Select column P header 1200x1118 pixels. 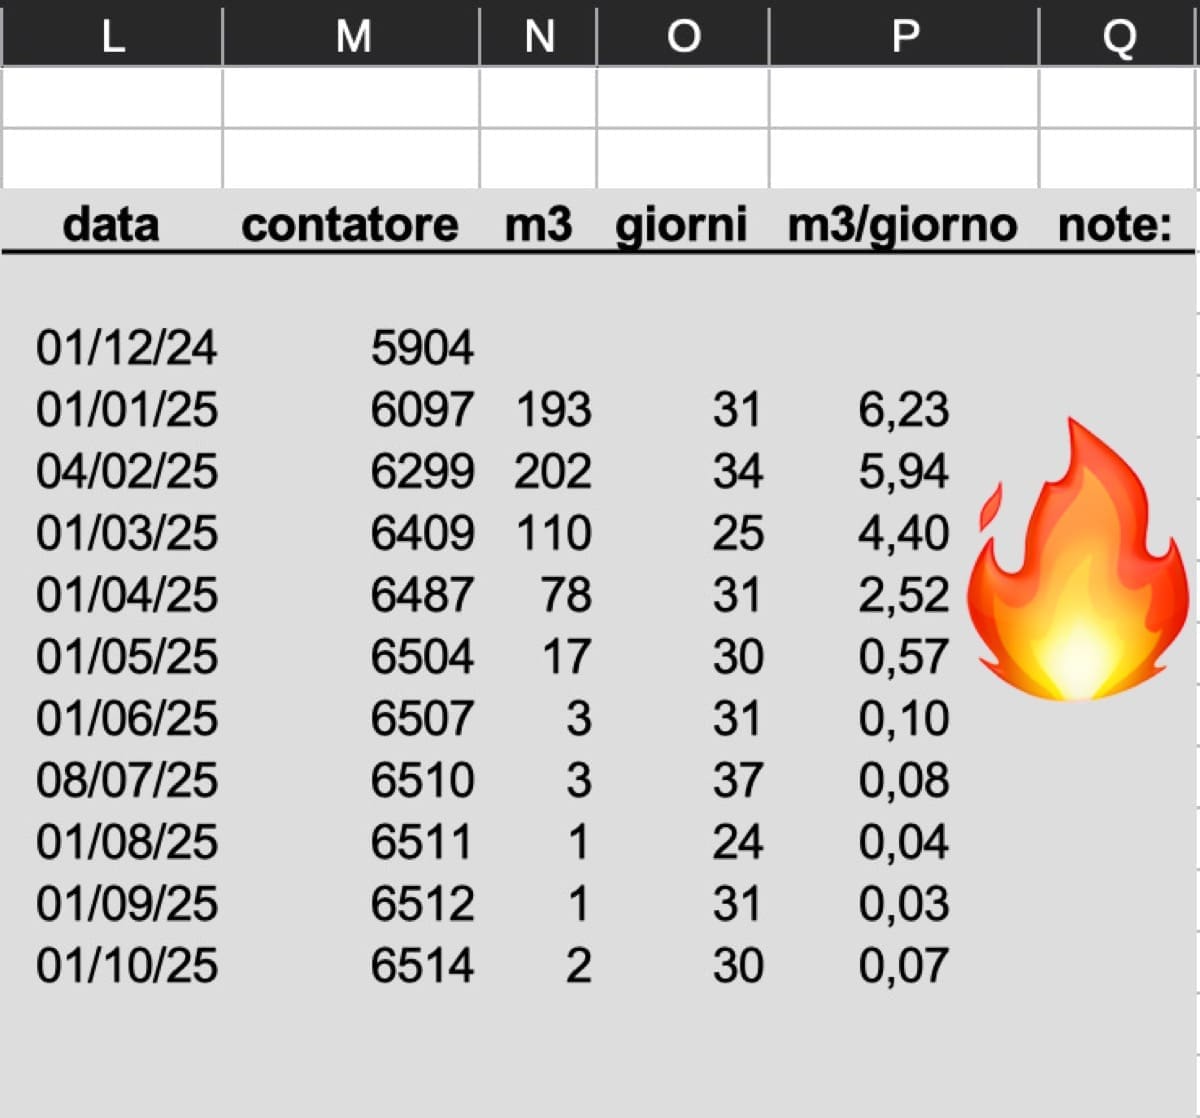click(904, 36)
